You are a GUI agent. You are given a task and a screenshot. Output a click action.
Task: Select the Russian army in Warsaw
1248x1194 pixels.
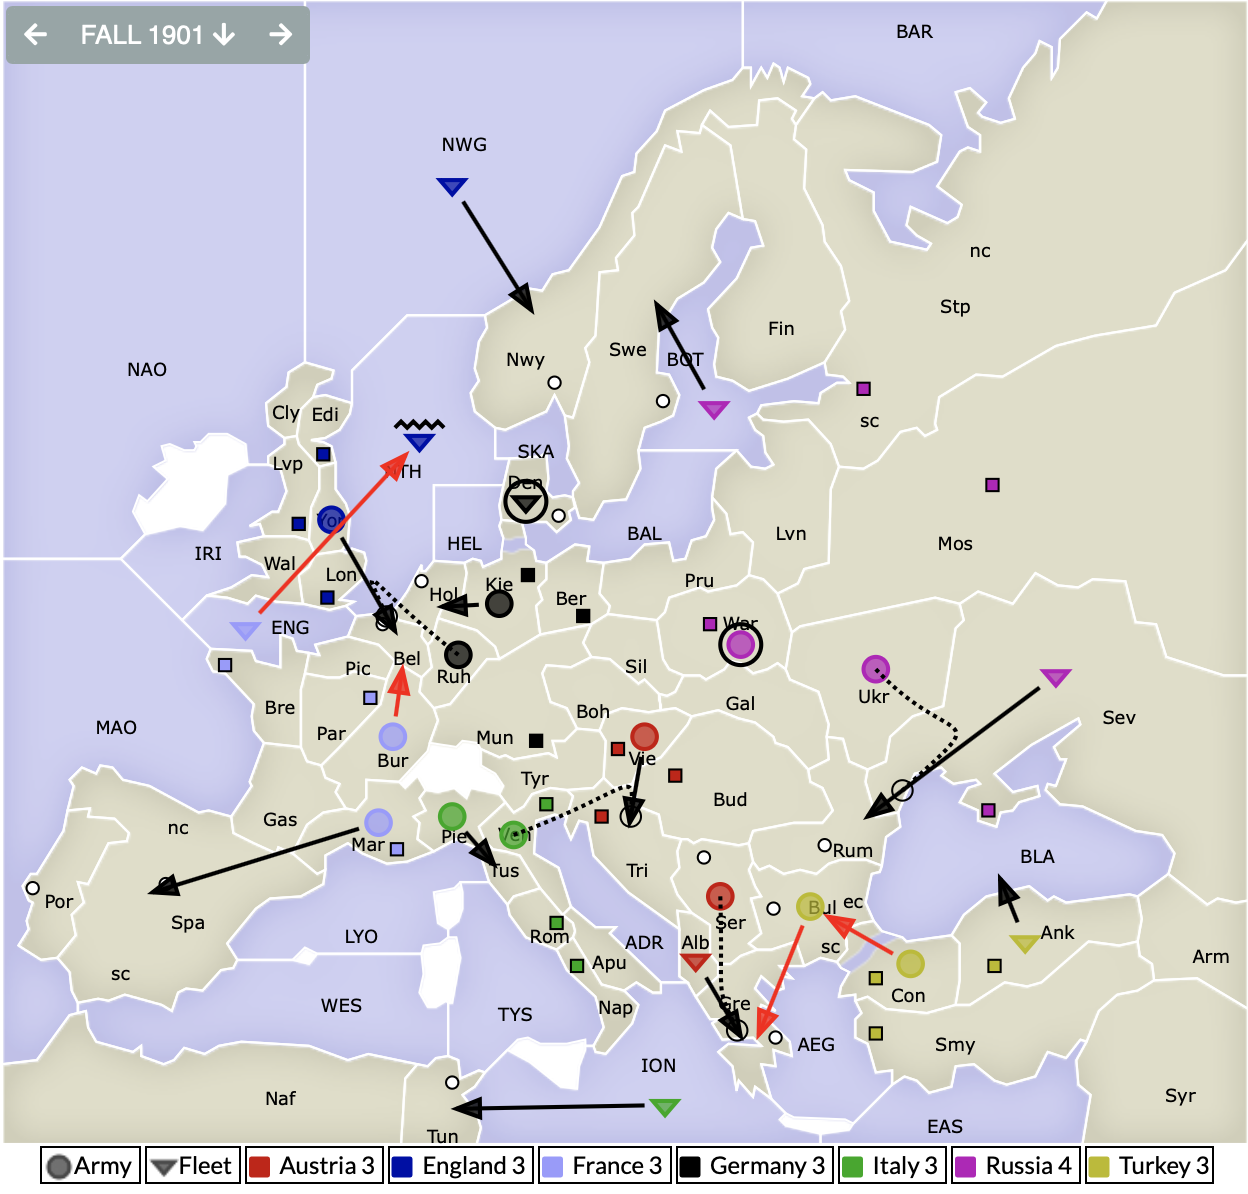pos(741,645)
